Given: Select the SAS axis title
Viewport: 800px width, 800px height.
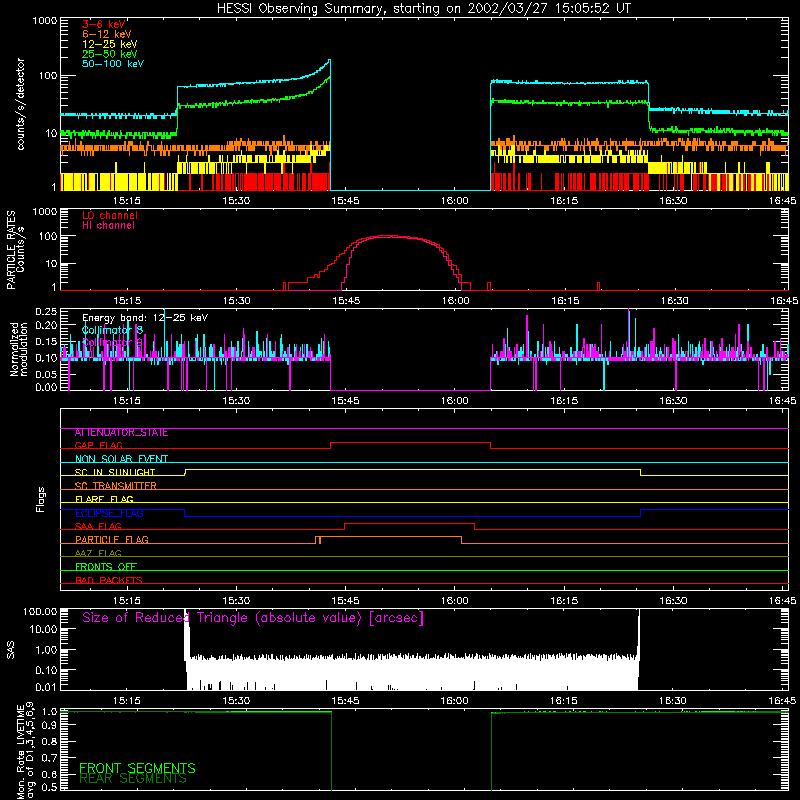Looking at the screenshot, I should (10, 650).
